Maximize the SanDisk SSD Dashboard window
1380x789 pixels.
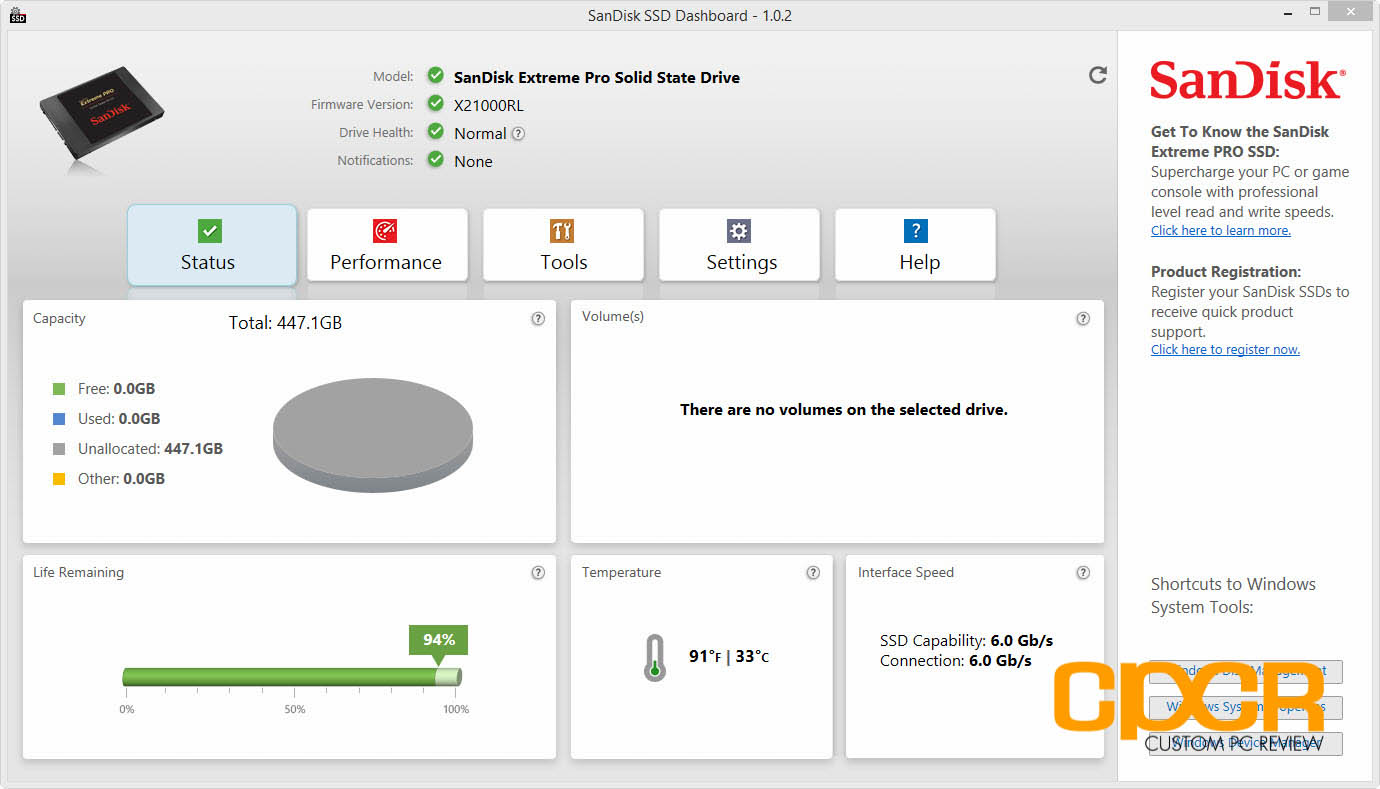point(1316,13)
